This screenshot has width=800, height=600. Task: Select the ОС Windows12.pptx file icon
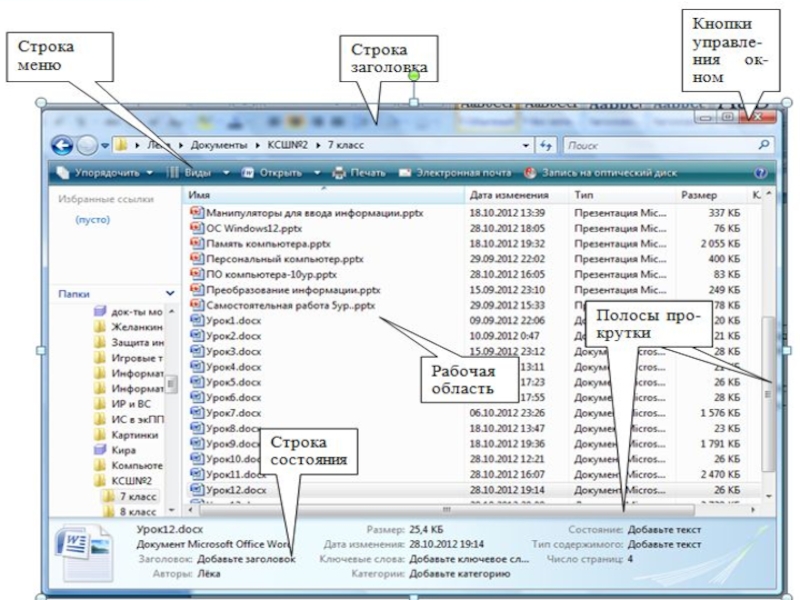(x=197, y=227)
